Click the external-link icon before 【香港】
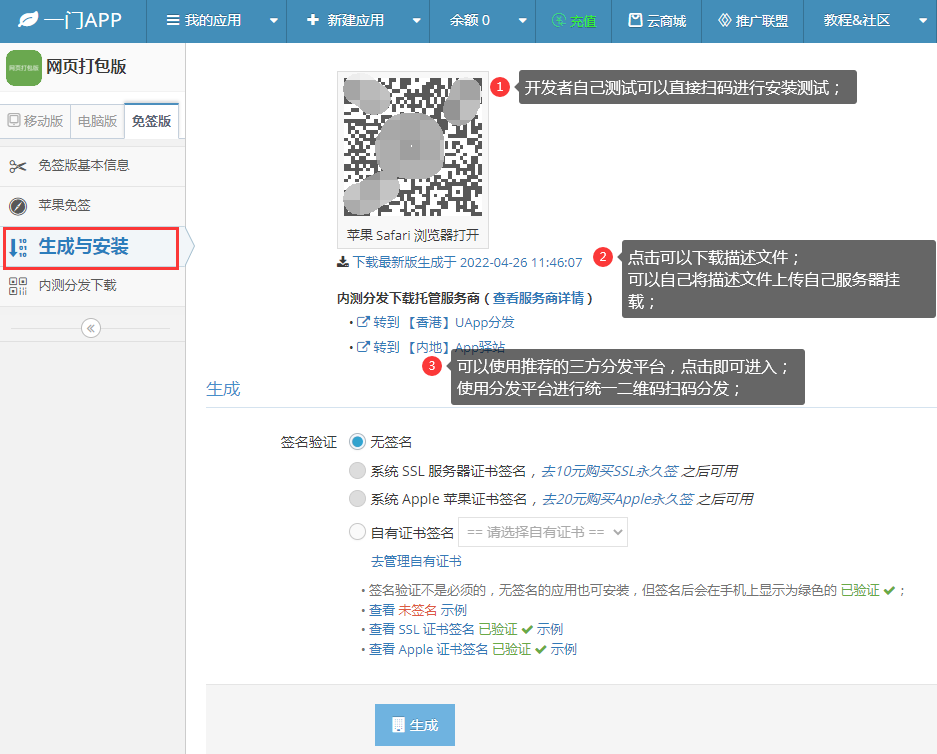This screenshot has height=754, width=937. [363, 322]
